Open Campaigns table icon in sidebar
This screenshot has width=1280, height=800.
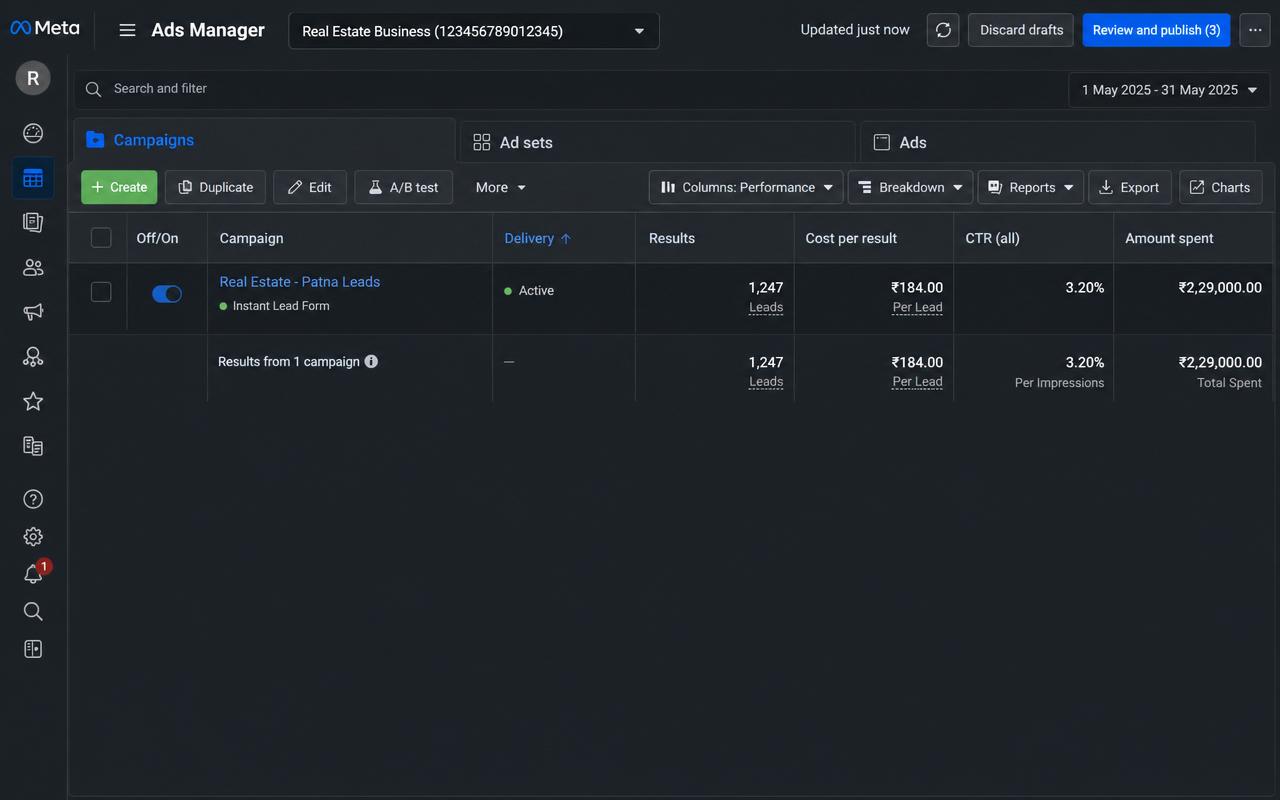[x=33, y=178]
